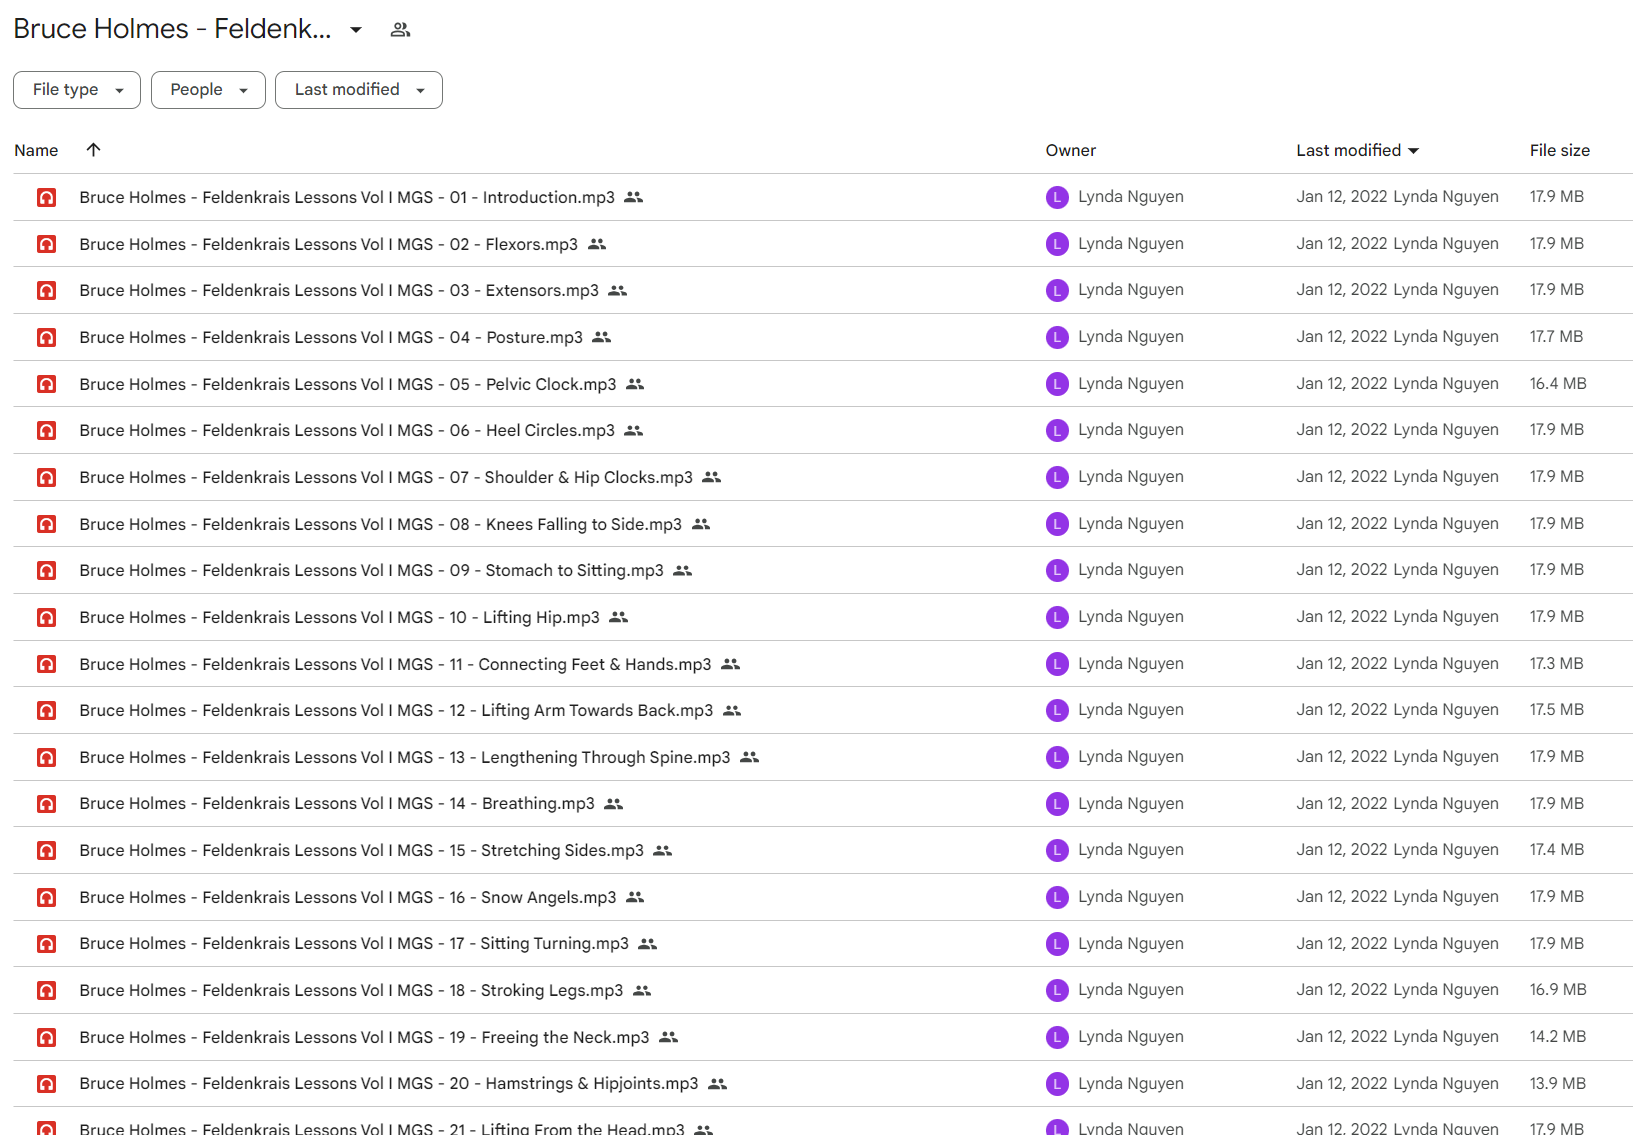Click audio file icon for 05 - Pelvic Clock.mp3

coord(46,384)
